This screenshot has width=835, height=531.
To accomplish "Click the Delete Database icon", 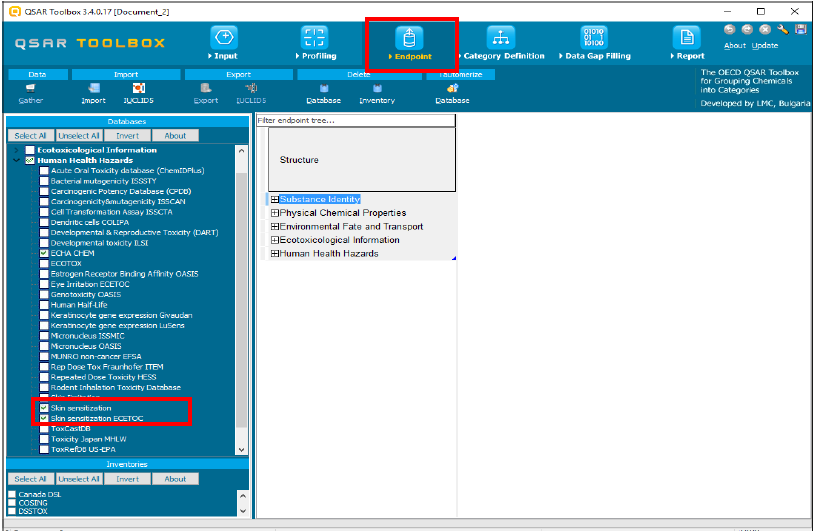I will click(x=324, y=88).
